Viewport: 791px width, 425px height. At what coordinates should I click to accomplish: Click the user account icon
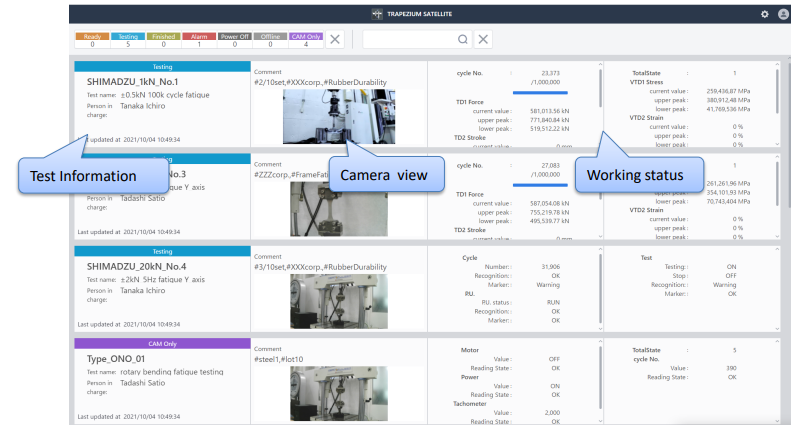(780, 15)
